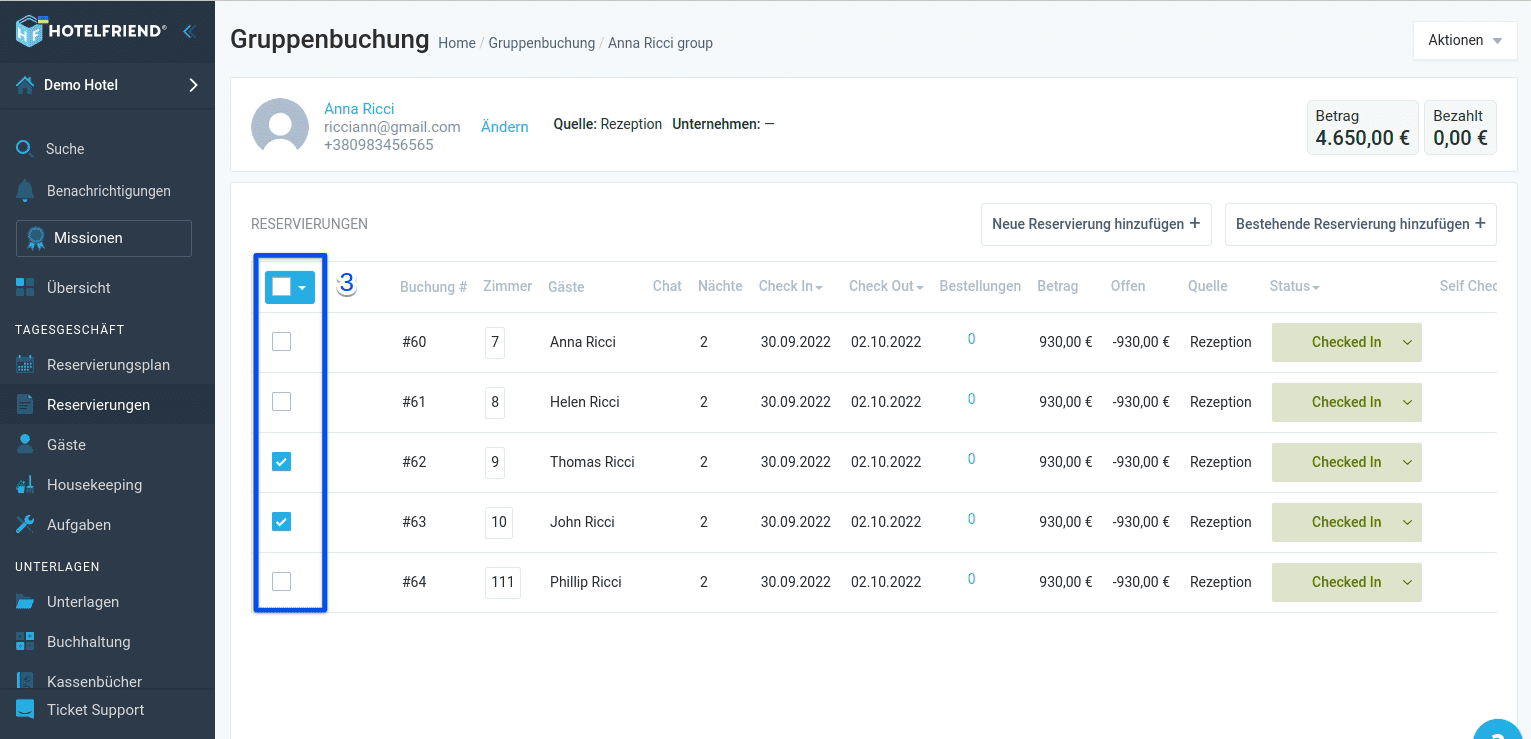Open status dropdown for booking #61
Image resolution: width=1531 pixels, height=739 pixels.
(1347, 402)
